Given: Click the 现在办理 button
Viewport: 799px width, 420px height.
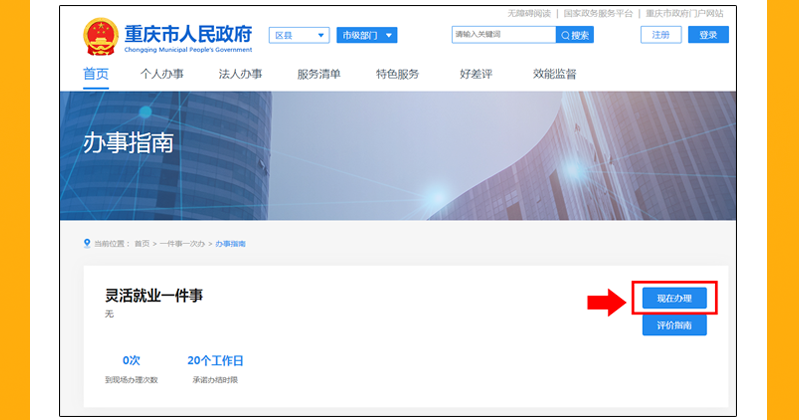Looking at the screenshot, I should click(x=674, y=298).
